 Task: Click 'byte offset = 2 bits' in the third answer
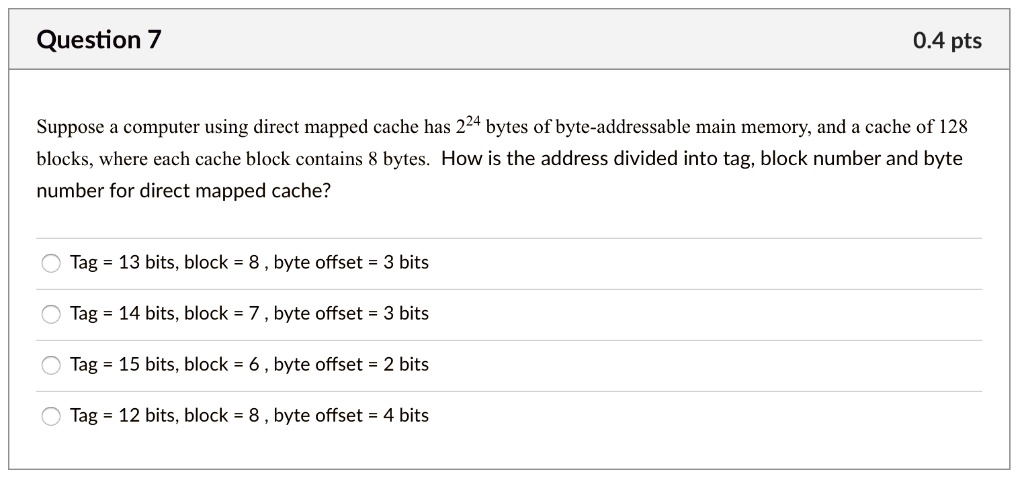coord(351,364)
